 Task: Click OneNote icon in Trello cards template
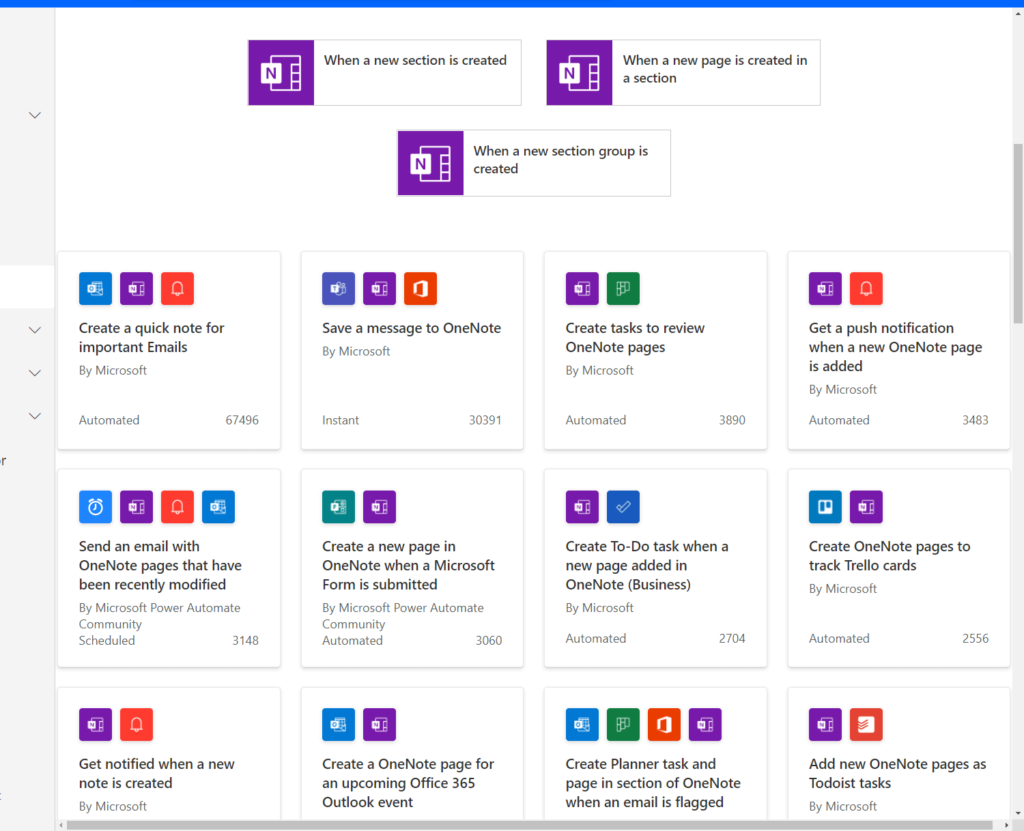[866, 506]
